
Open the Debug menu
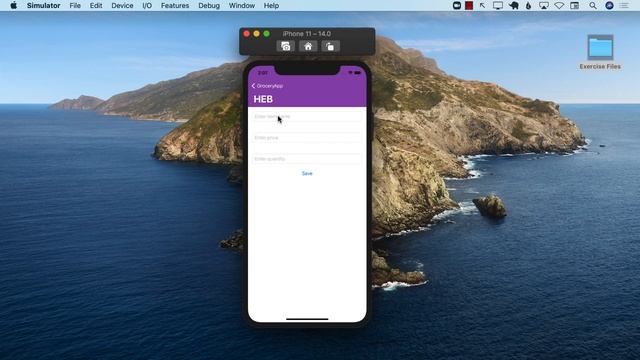pos(209,6)
